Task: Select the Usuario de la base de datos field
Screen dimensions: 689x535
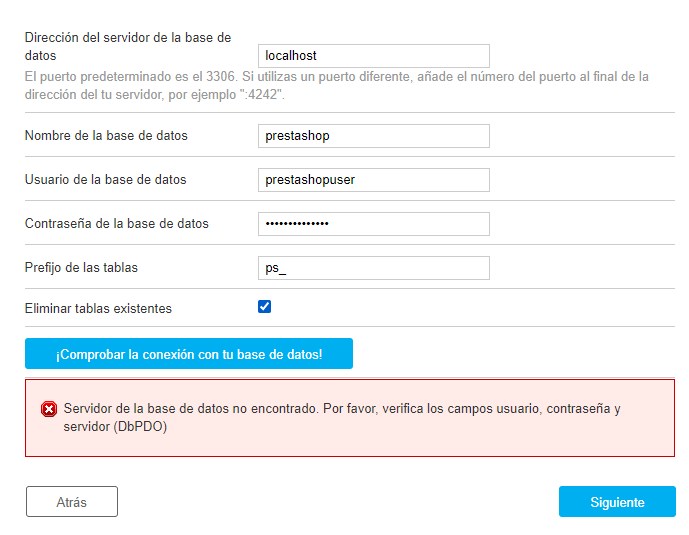Action: tap(373, 180)
